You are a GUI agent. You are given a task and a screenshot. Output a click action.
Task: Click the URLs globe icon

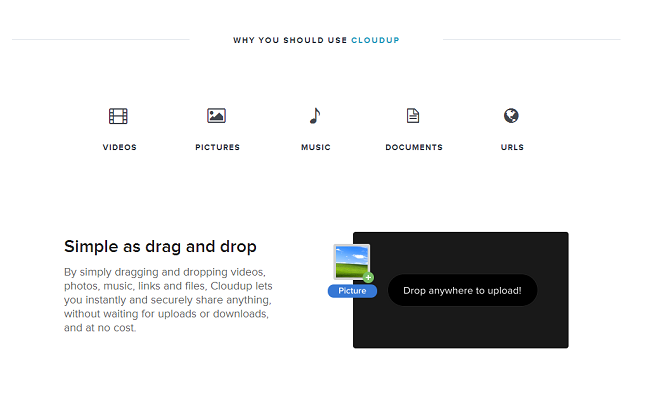pos(511,115)
